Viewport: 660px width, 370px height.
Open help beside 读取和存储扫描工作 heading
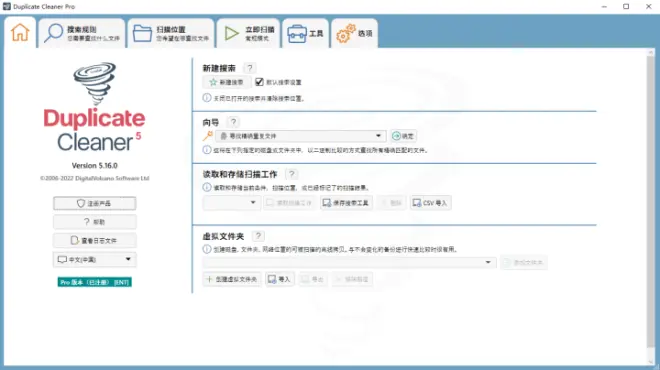coord(291,174)
